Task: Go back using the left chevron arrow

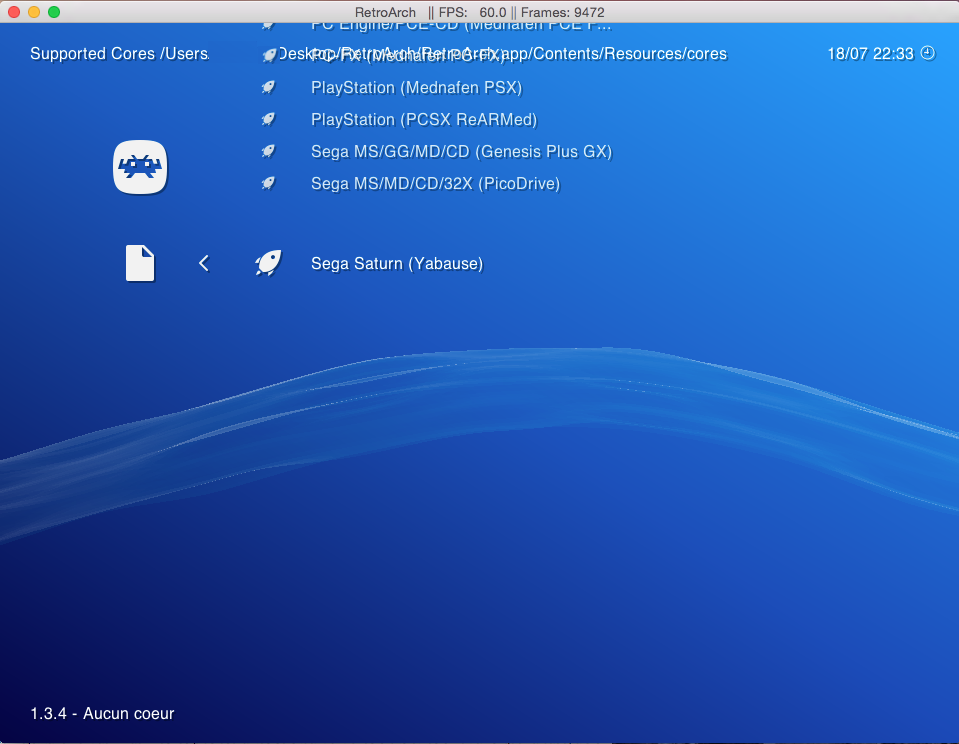Action: point(204,263)
